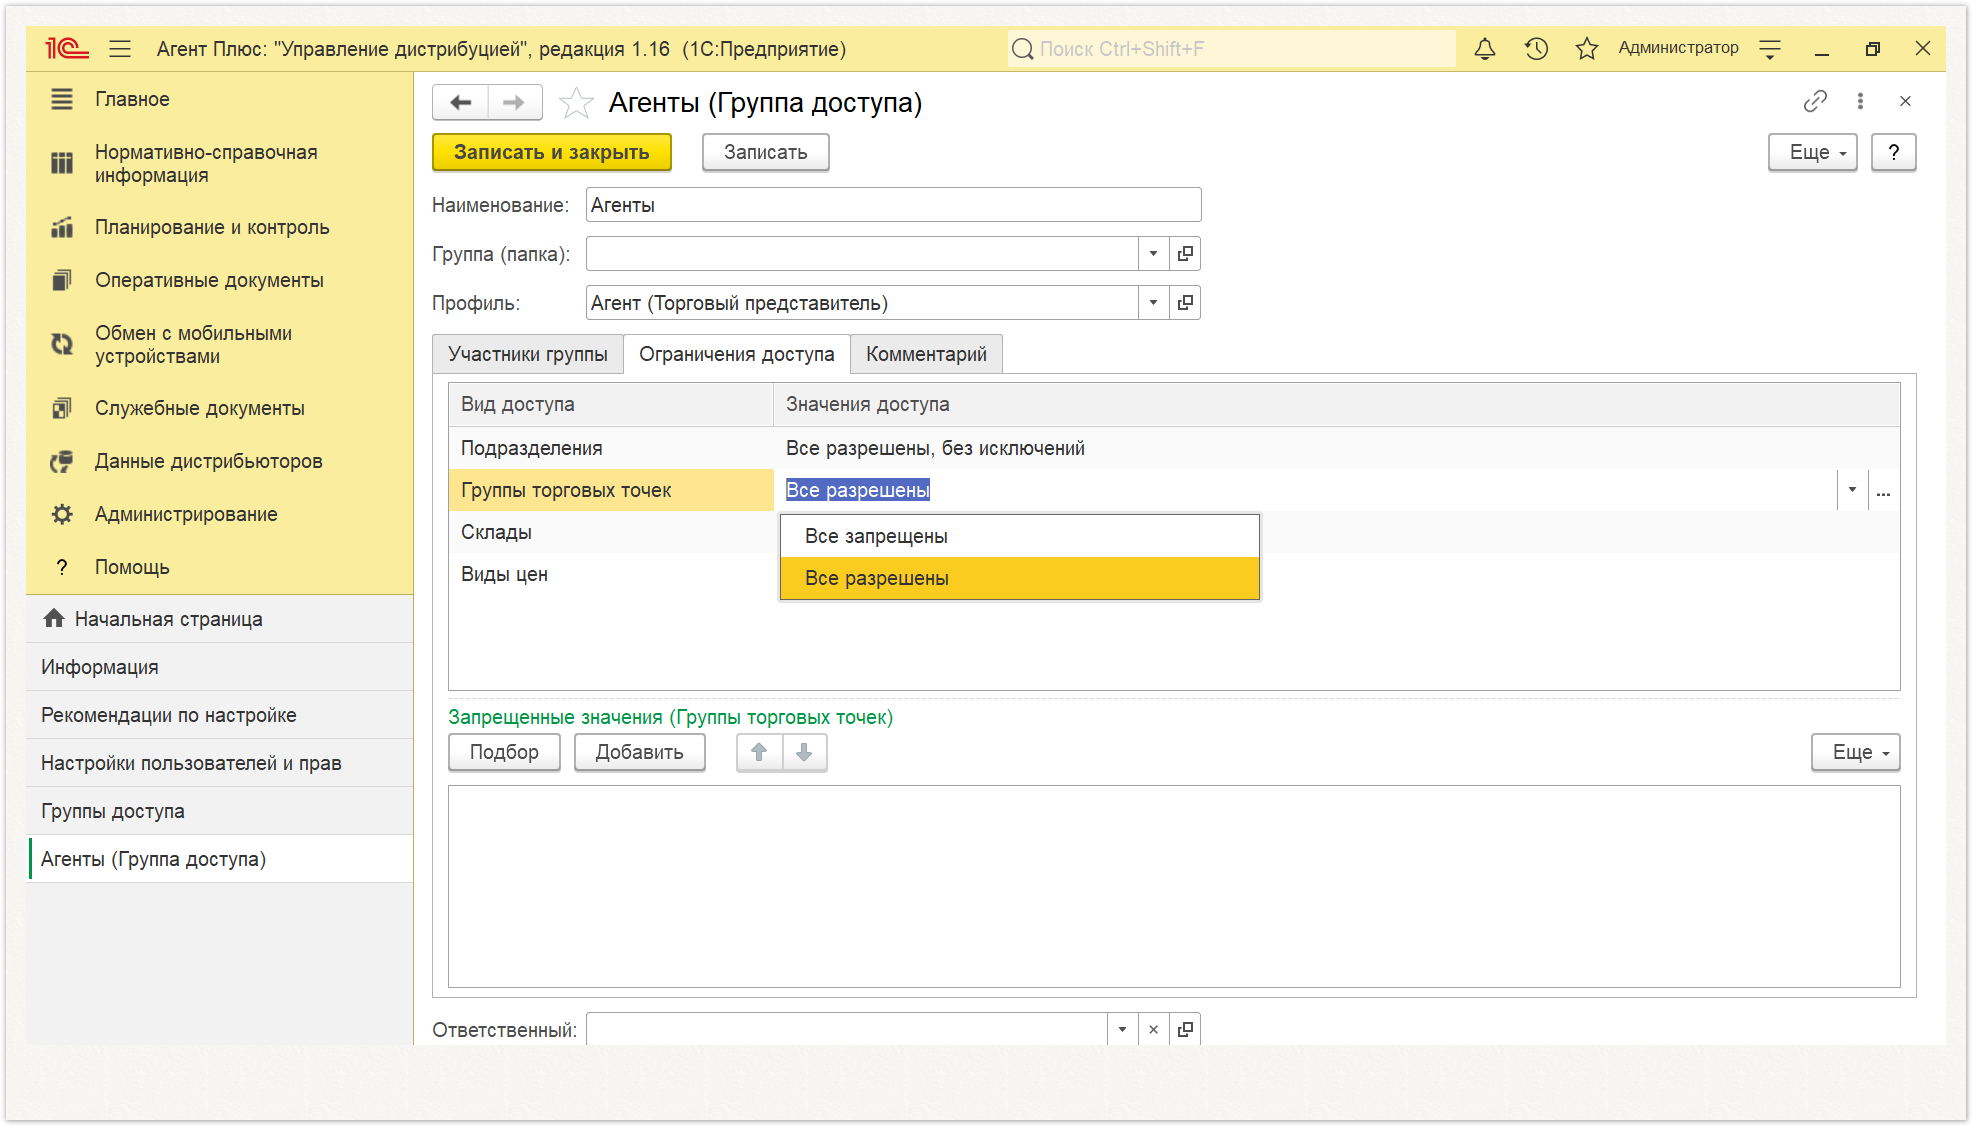Click the Значения доступа column header
This screenshot has width=1972, height=1126.
1337,404
